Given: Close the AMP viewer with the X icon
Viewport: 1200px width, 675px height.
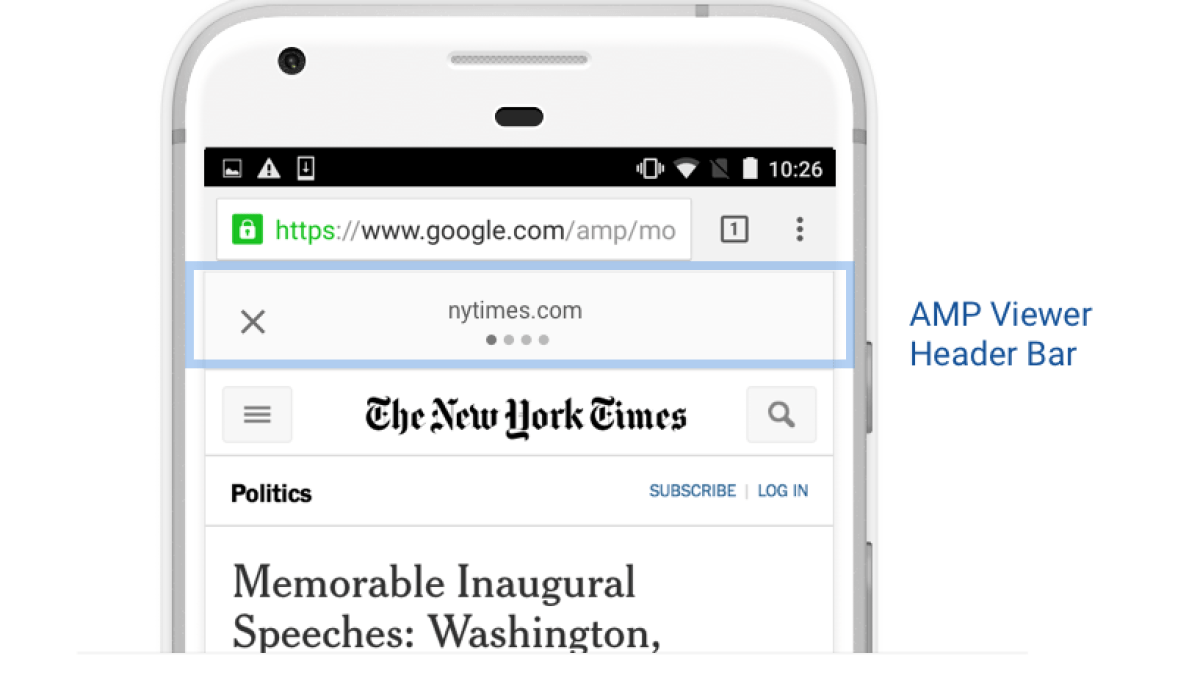Looking at the screenshot, I should tap(253, 321).
